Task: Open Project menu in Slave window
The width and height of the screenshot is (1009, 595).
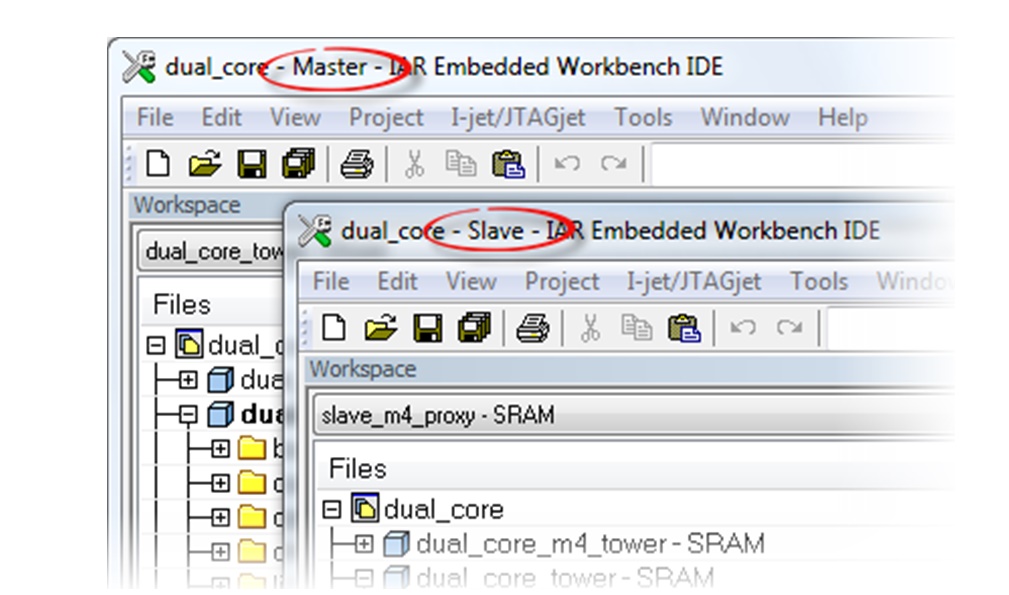Action: click(x=562, y=282)
